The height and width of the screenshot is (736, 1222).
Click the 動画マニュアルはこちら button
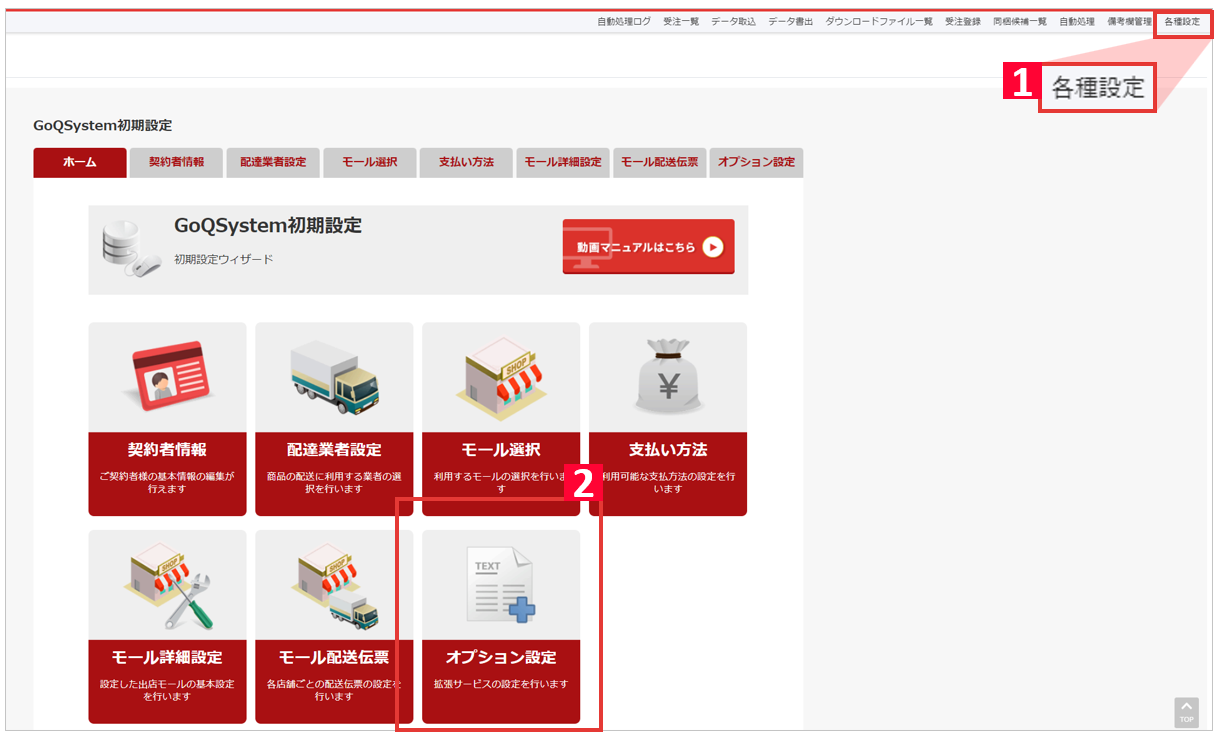pos(648,246)
